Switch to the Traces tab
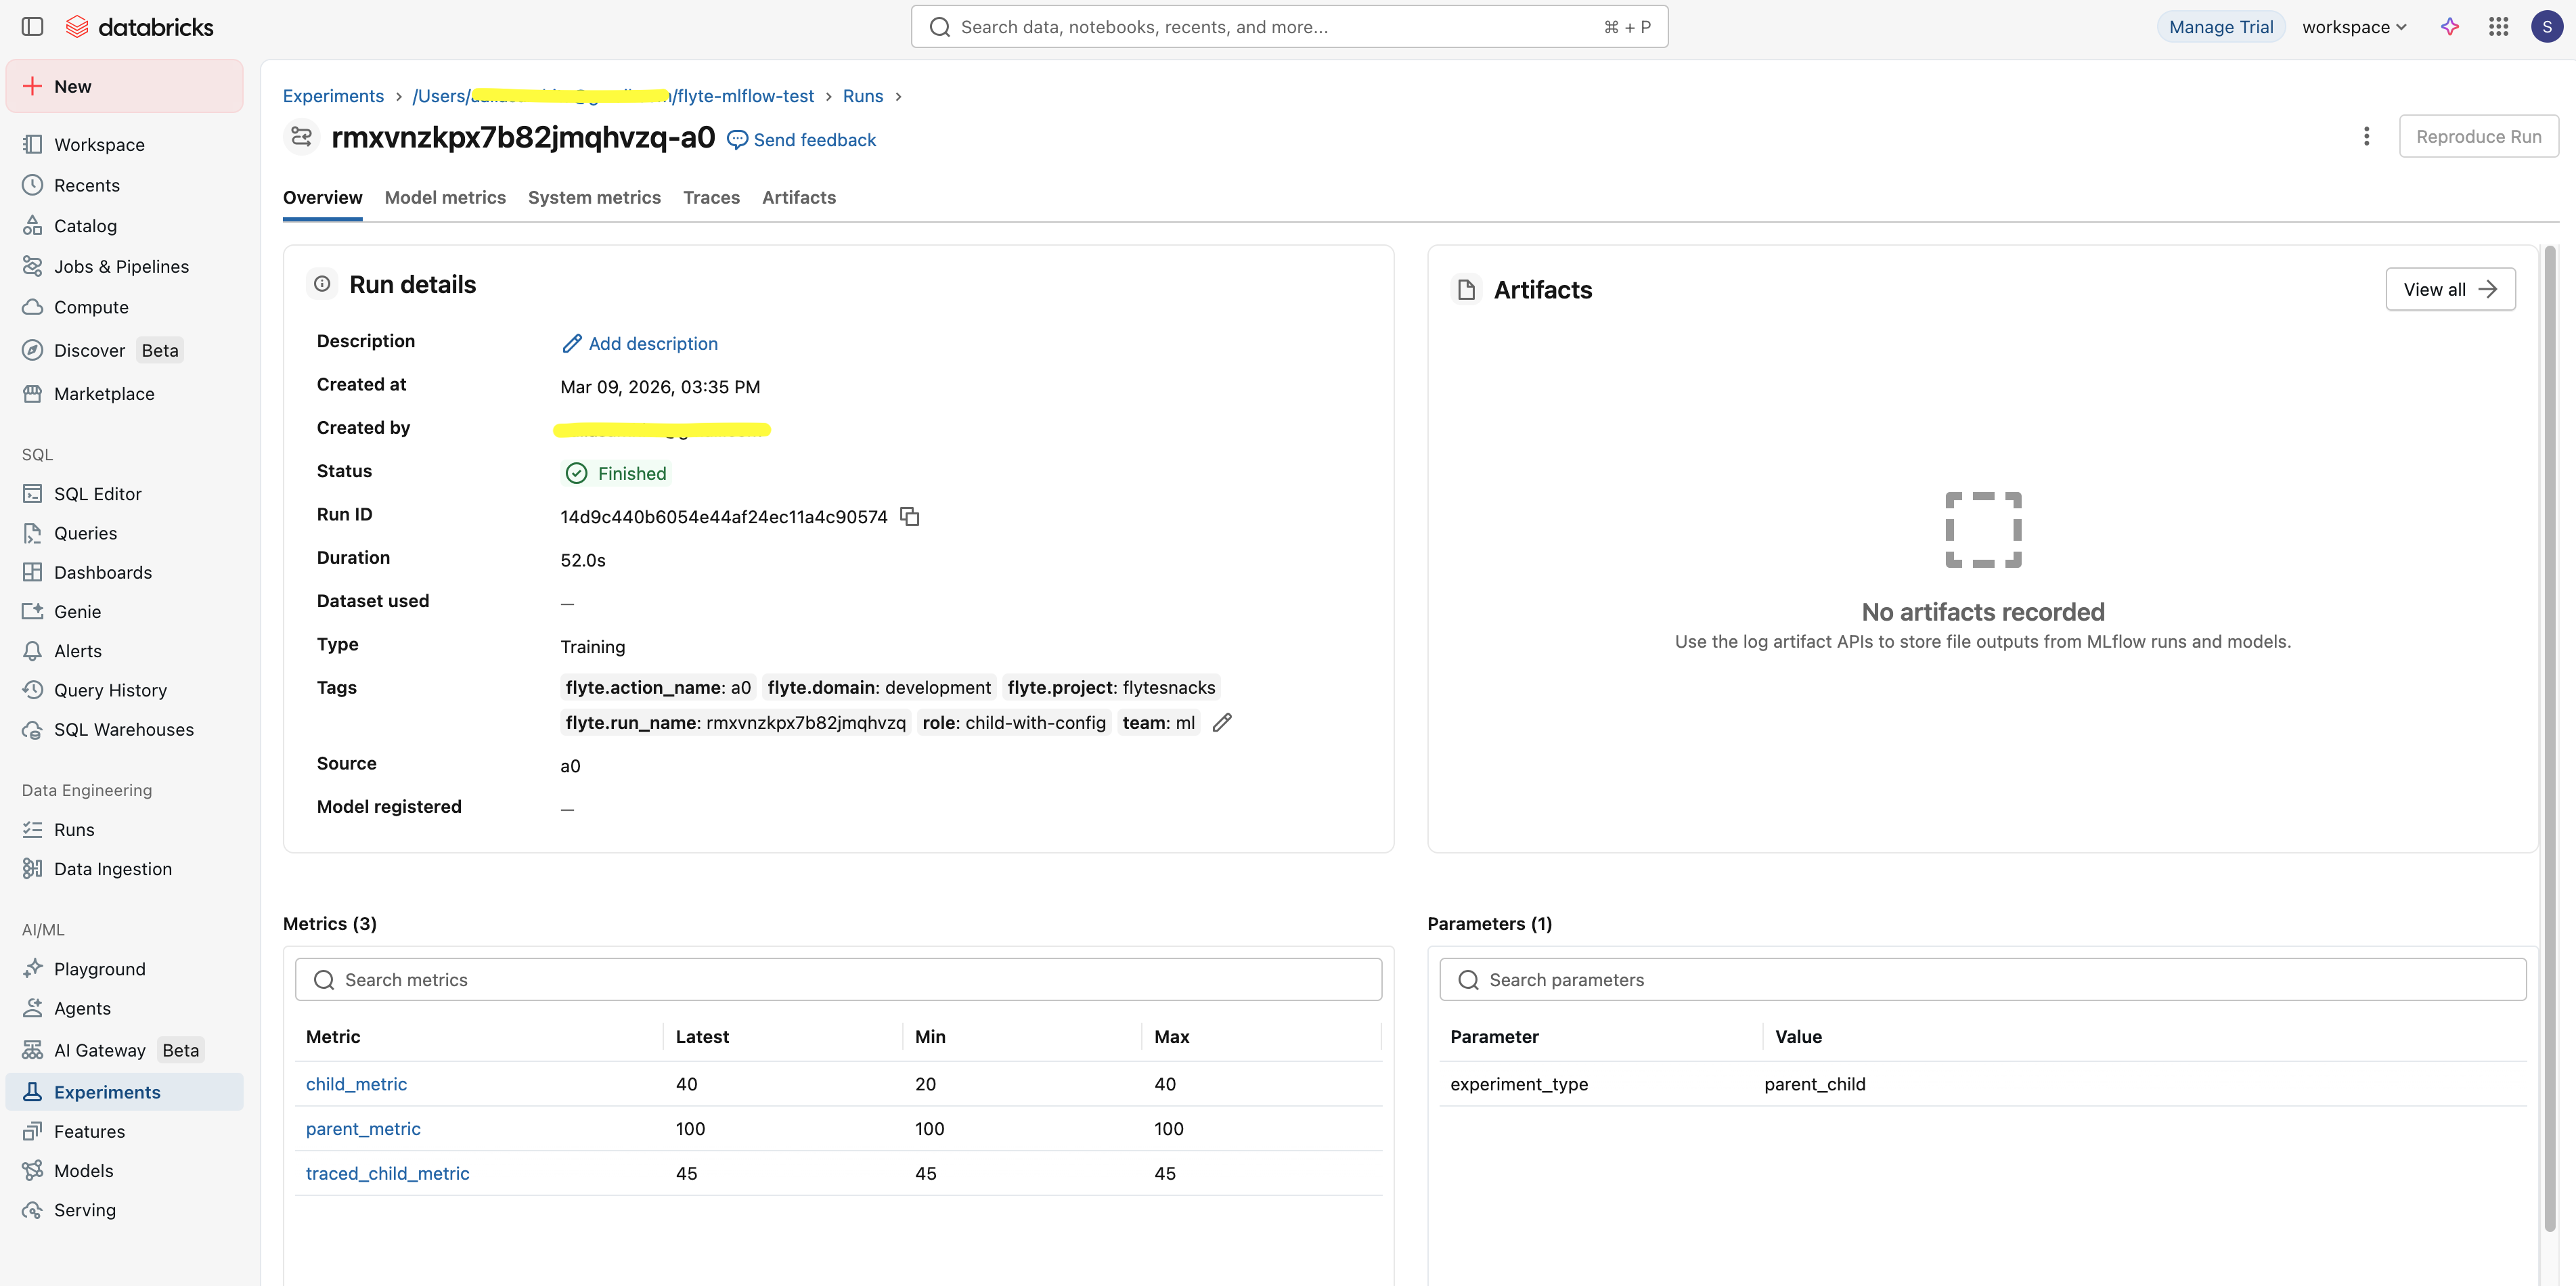Viewport: 2576px width, 1286px height. click(711, 197)
